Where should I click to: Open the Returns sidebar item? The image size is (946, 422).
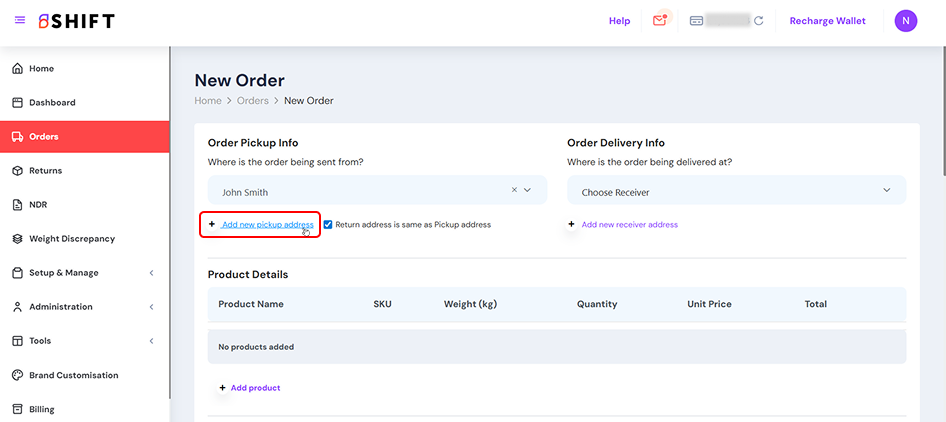45,171
